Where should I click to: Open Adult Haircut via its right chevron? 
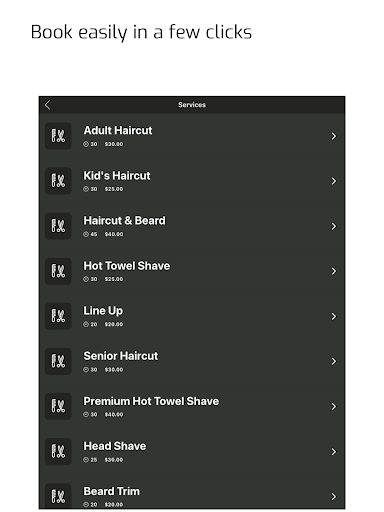coord(334,136)
